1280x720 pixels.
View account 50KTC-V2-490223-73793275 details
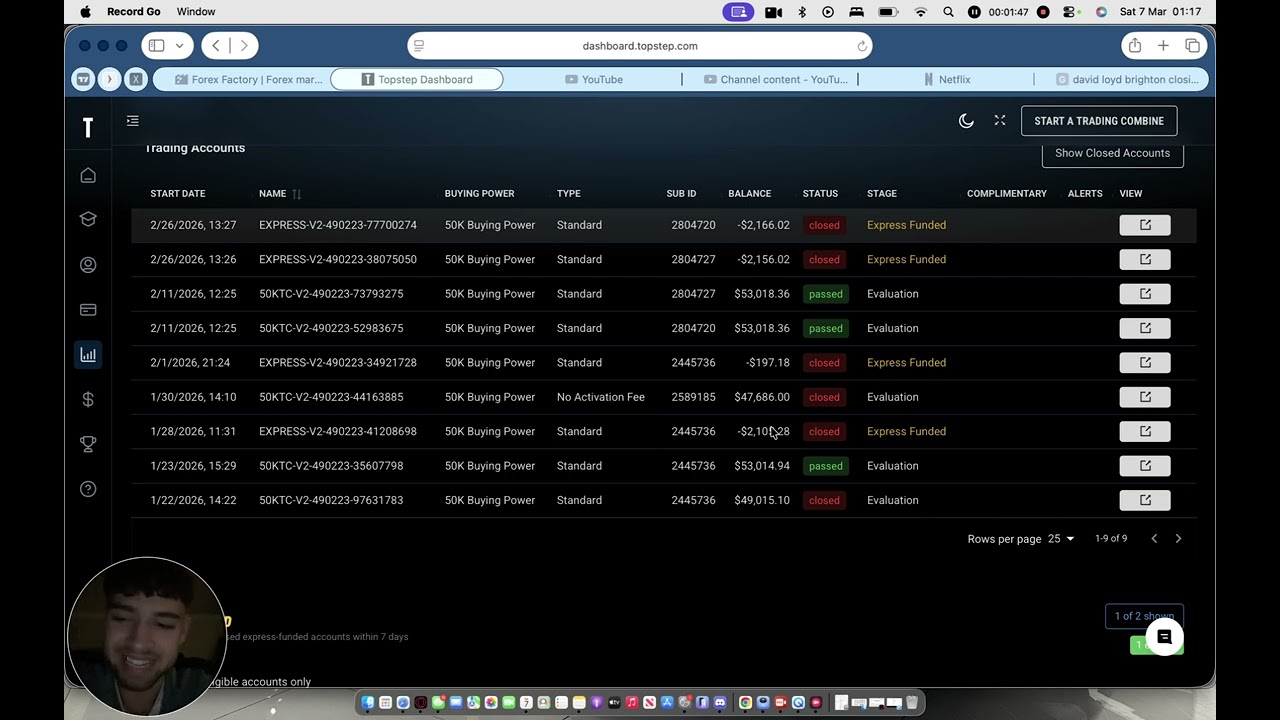1145,294
